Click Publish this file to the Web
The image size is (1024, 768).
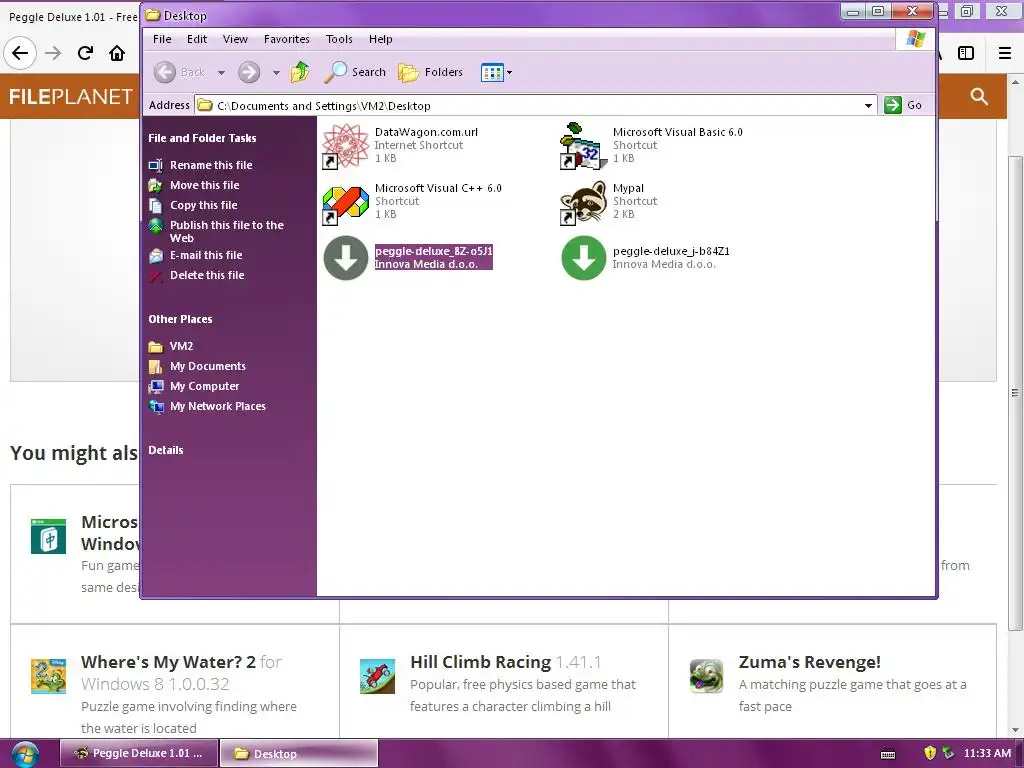(227, 231)
